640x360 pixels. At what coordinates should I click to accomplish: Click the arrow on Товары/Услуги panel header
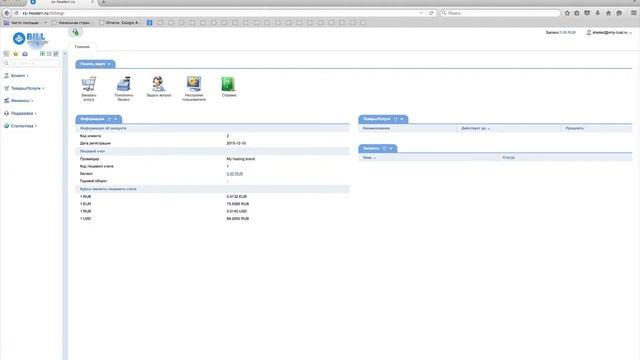402,119
